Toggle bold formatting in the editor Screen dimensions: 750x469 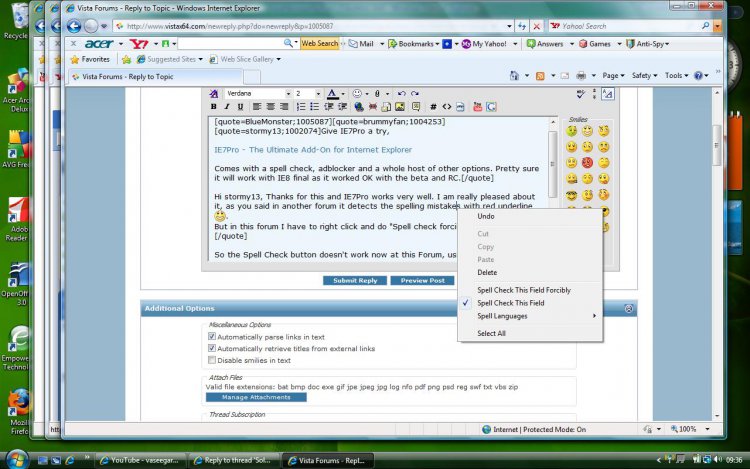214,107
